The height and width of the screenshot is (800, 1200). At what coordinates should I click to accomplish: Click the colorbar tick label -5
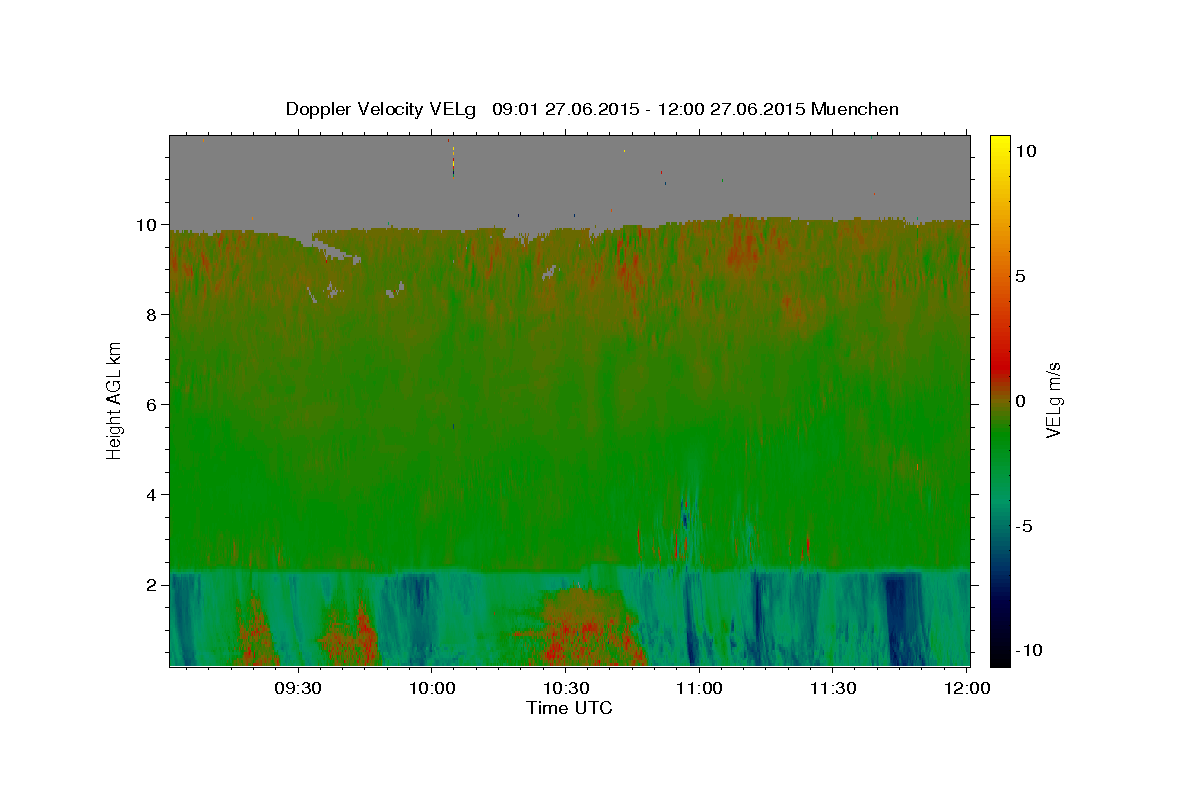(x=1026, y=526)
